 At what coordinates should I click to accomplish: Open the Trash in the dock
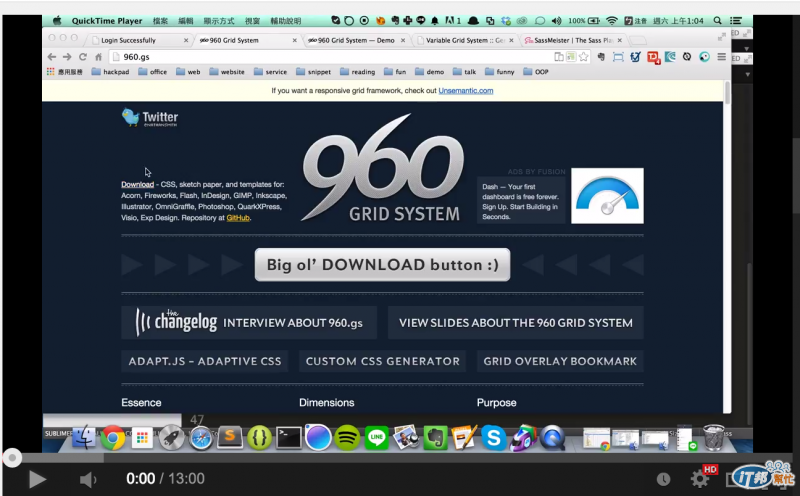[x=713, y=437]
